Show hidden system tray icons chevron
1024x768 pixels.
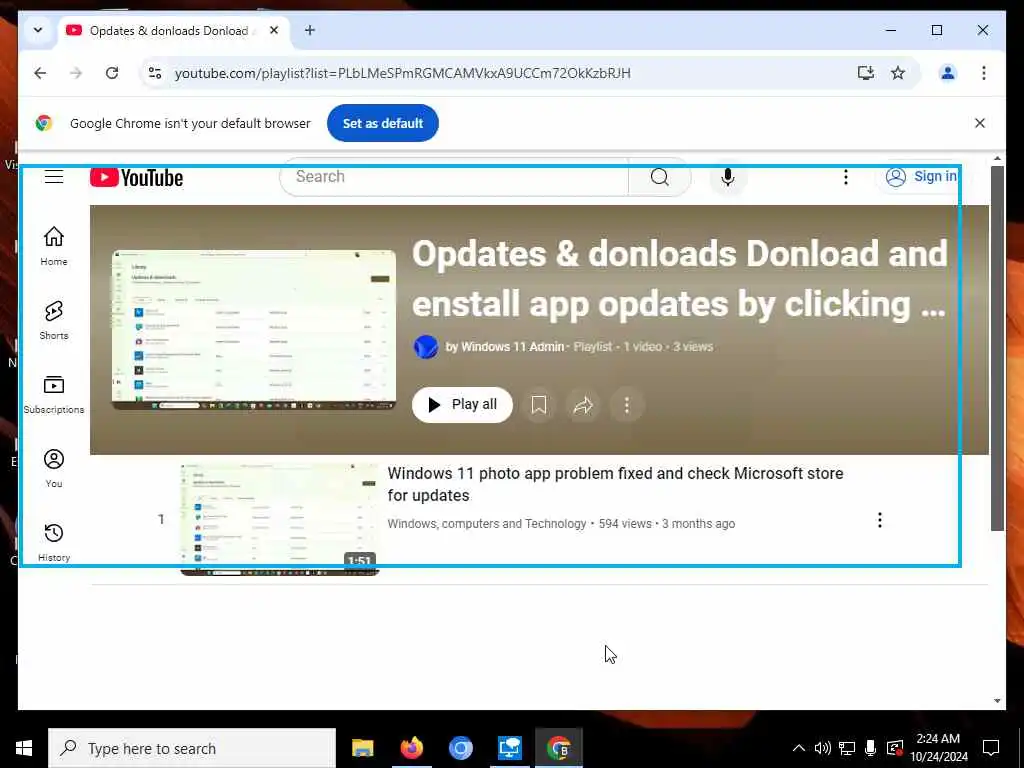pos(799,748)
